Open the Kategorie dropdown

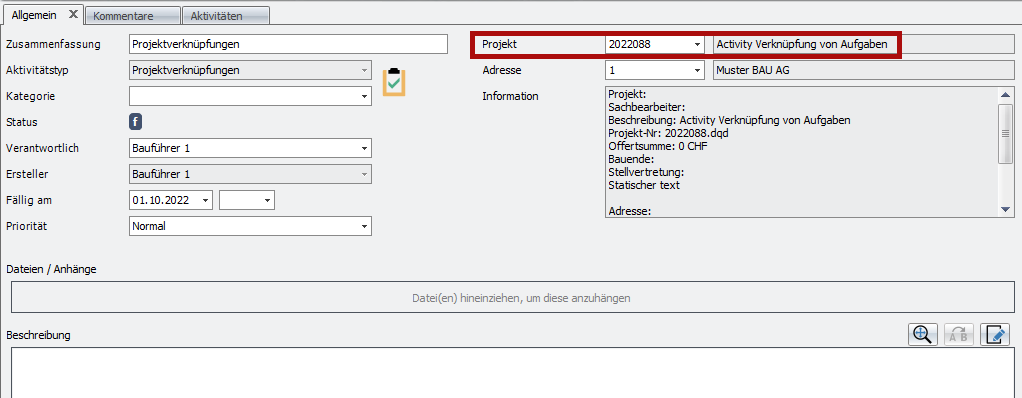point(364,96)
